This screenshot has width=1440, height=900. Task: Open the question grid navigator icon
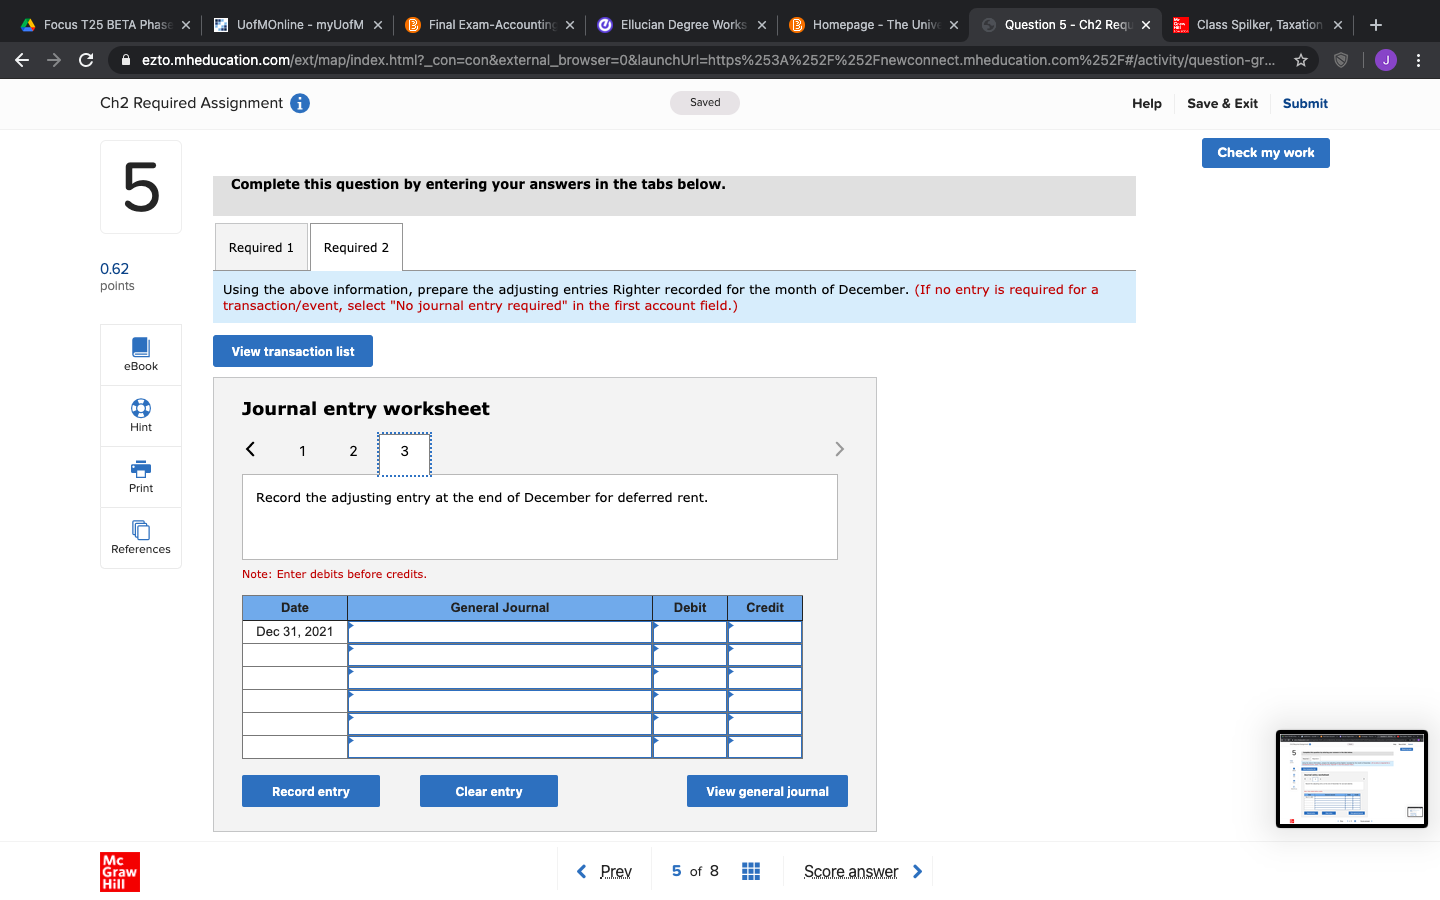pyautogui.click(x=751, y=871)
